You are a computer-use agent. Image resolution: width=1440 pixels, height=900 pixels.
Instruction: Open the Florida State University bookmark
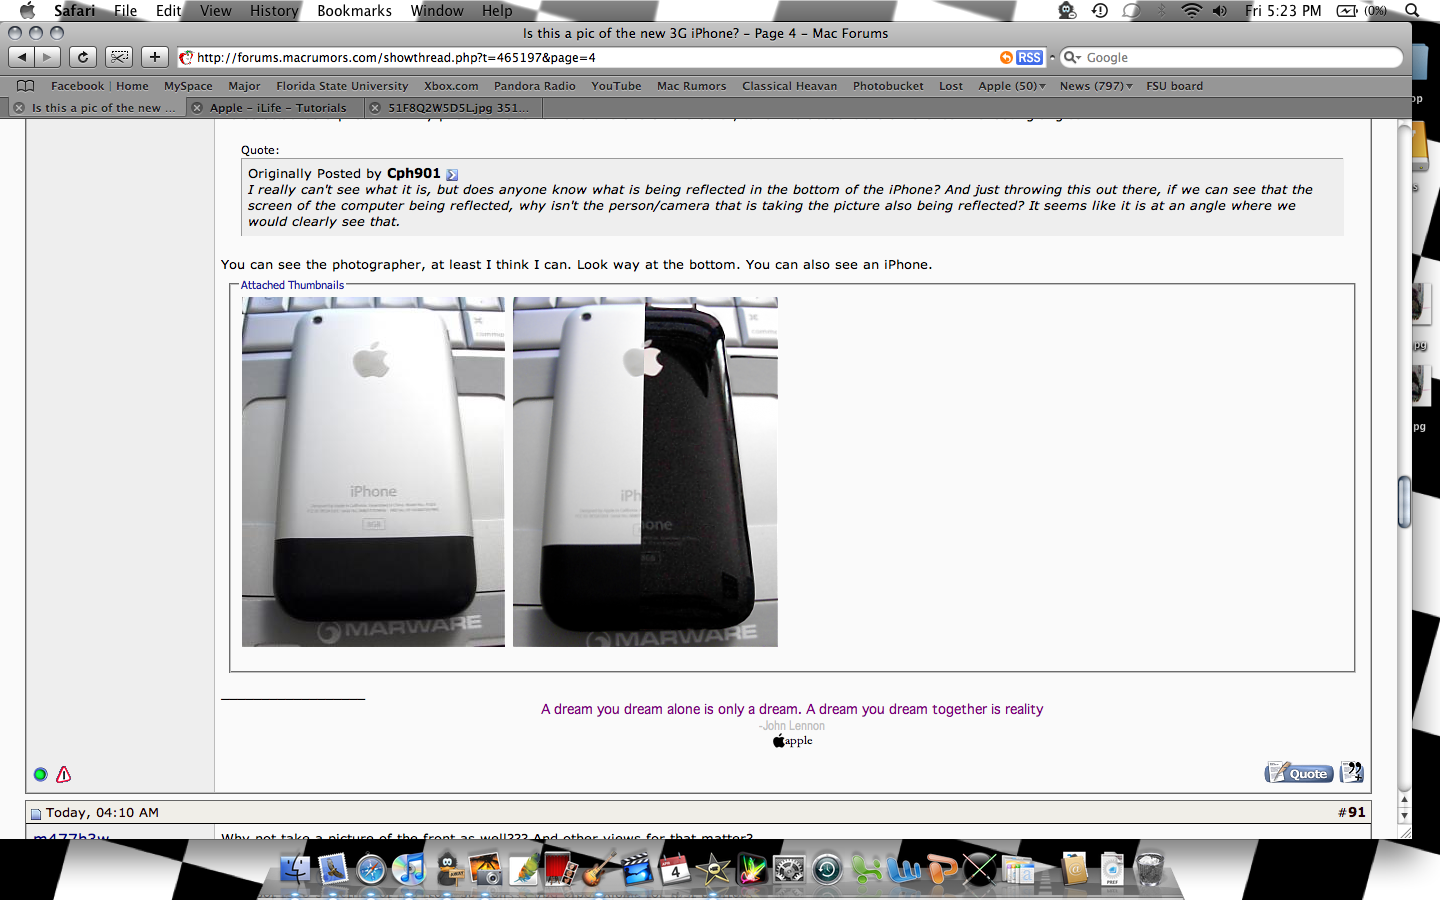342,86
